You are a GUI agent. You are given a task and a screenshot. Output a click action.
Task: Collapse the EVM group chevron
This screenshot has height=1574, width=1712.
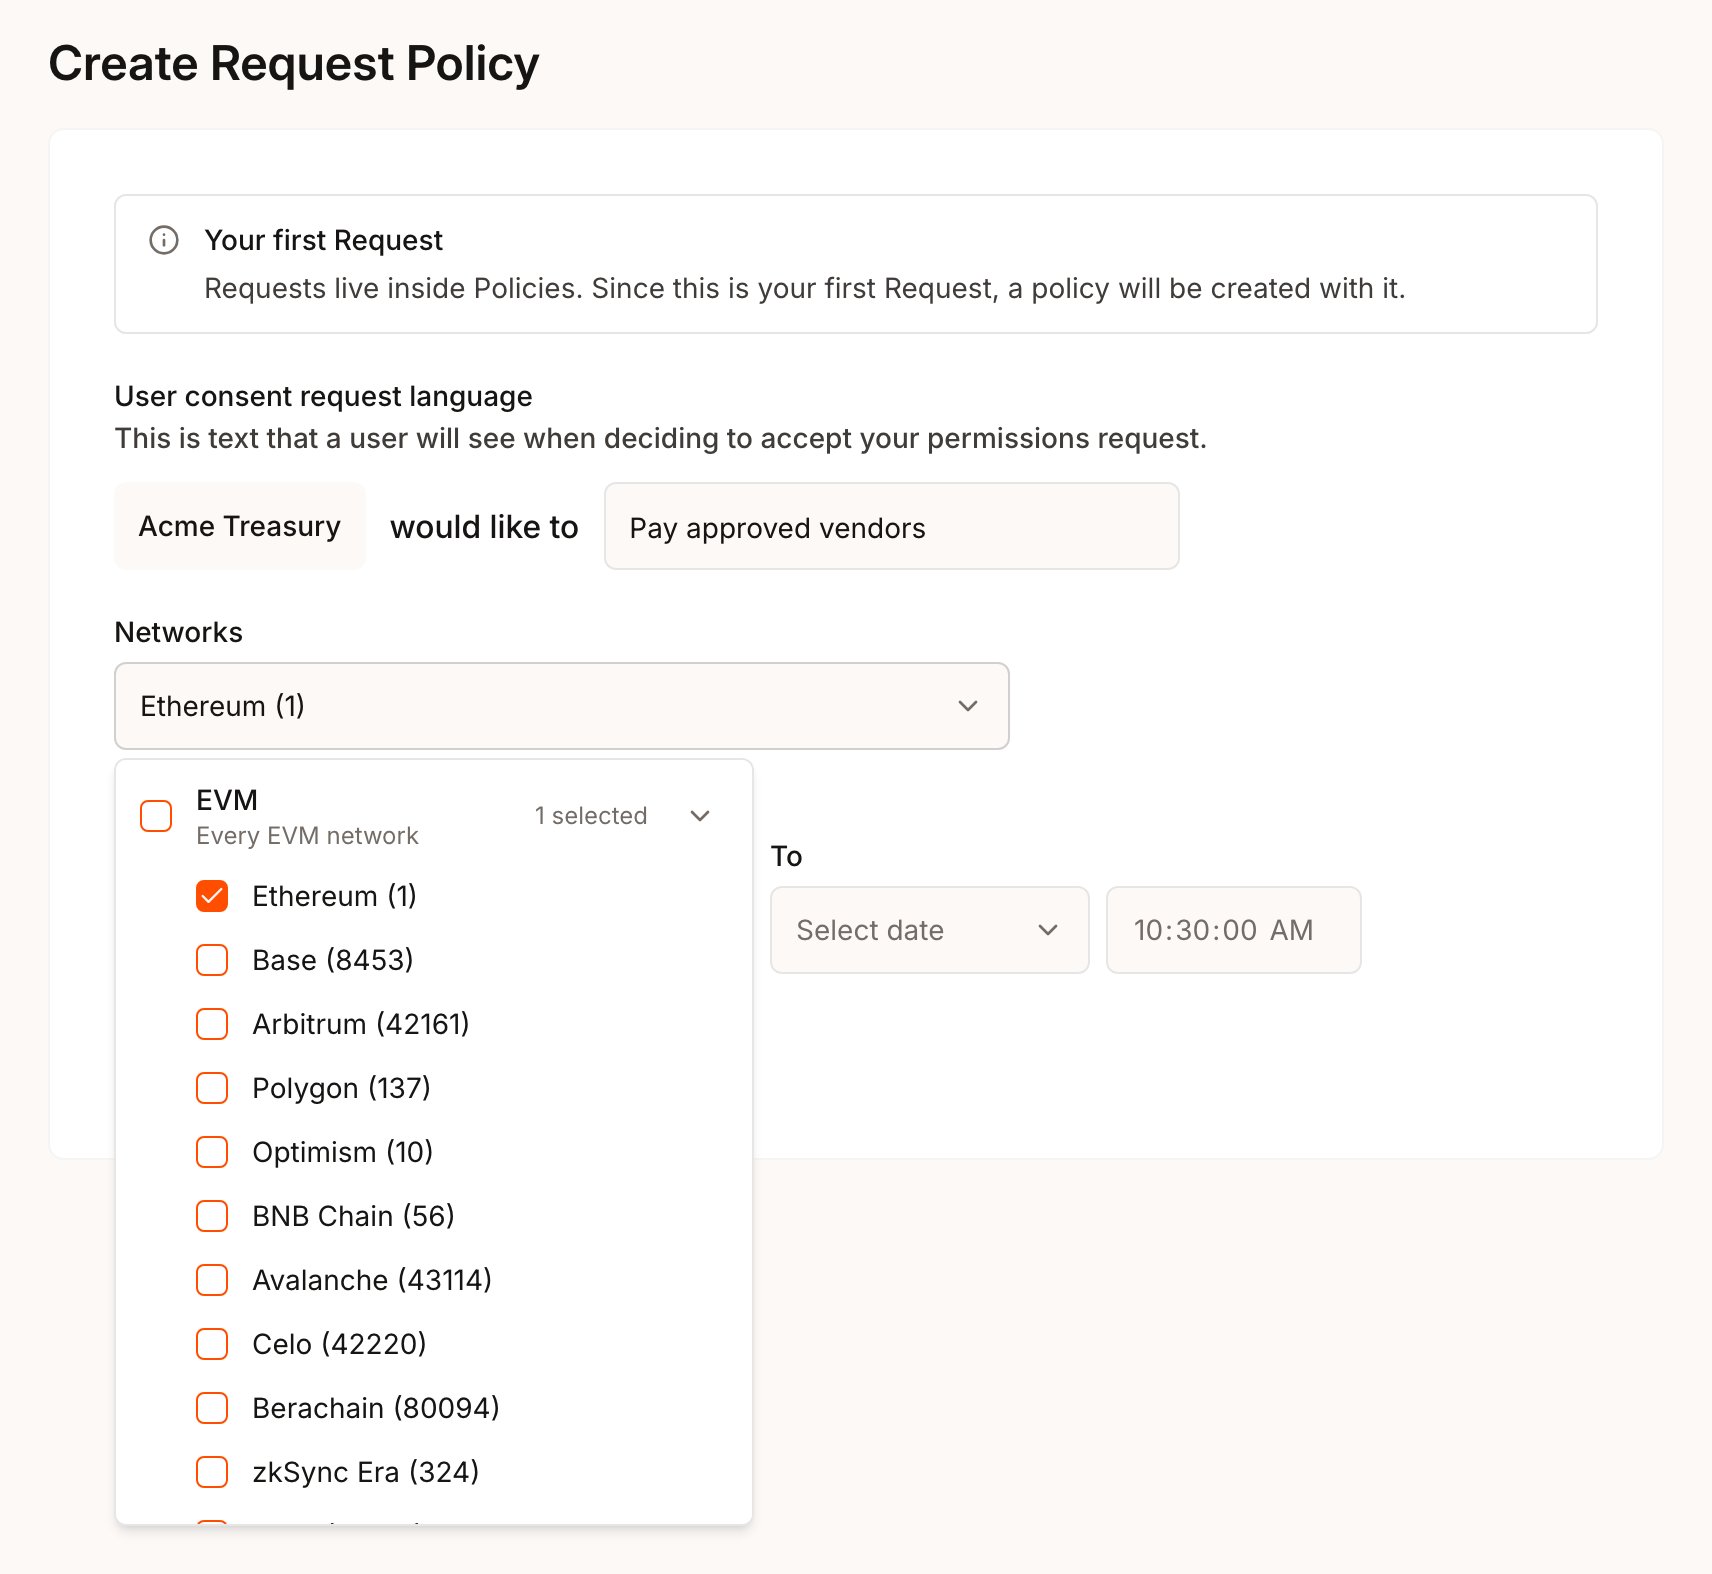[700, 816]
